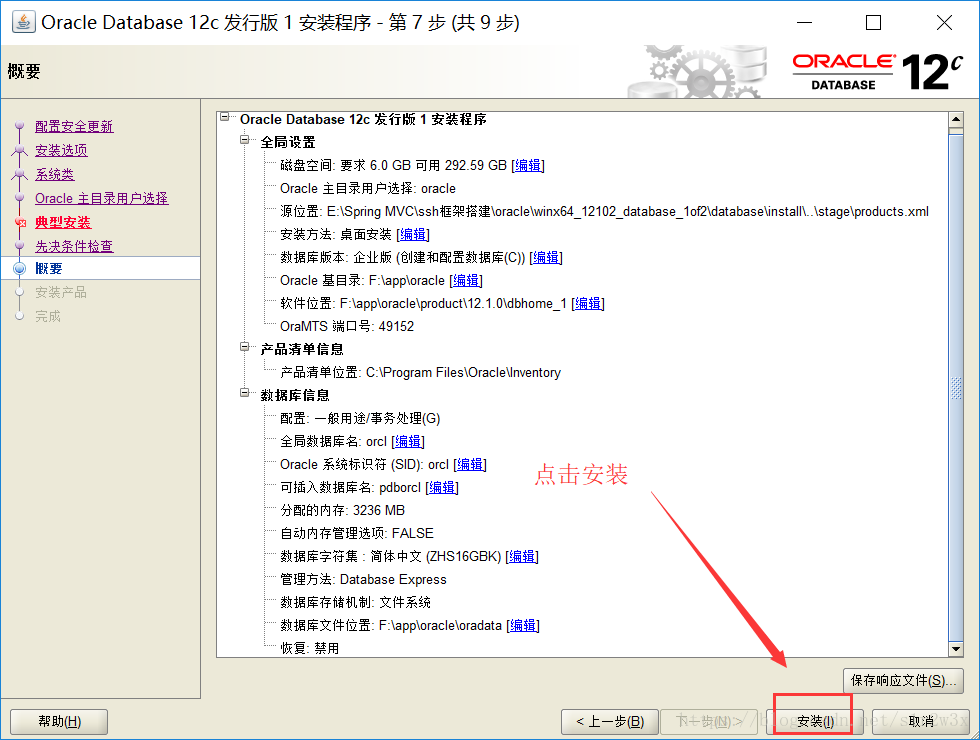
Task: Click the scrollbar up arrow
Action: click(x=956, y=119)
